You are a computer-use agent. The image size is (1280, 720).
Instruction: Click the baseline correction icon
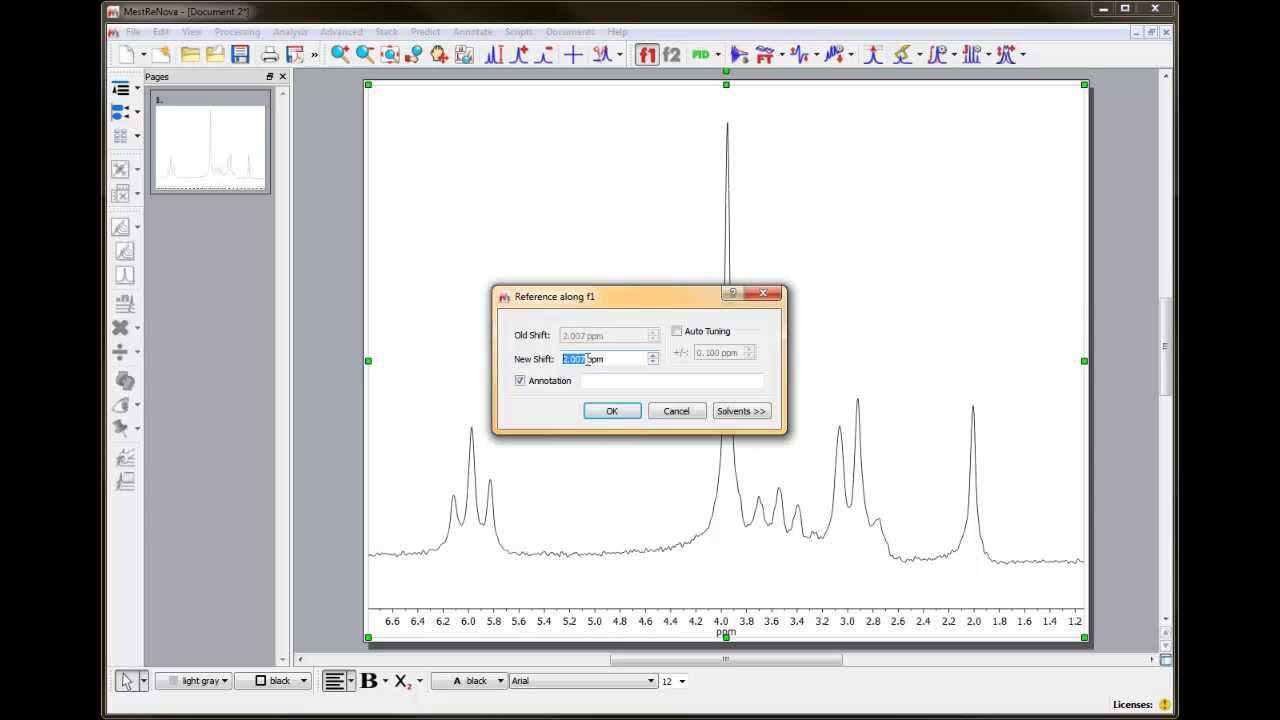833,55
